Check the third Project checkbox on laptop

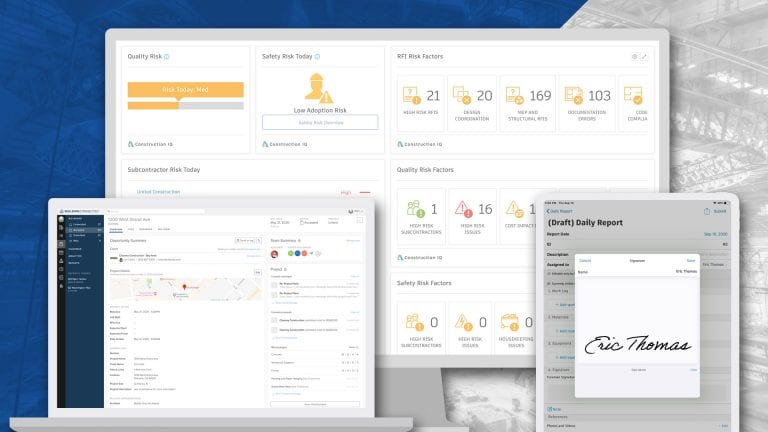point(274,320)
